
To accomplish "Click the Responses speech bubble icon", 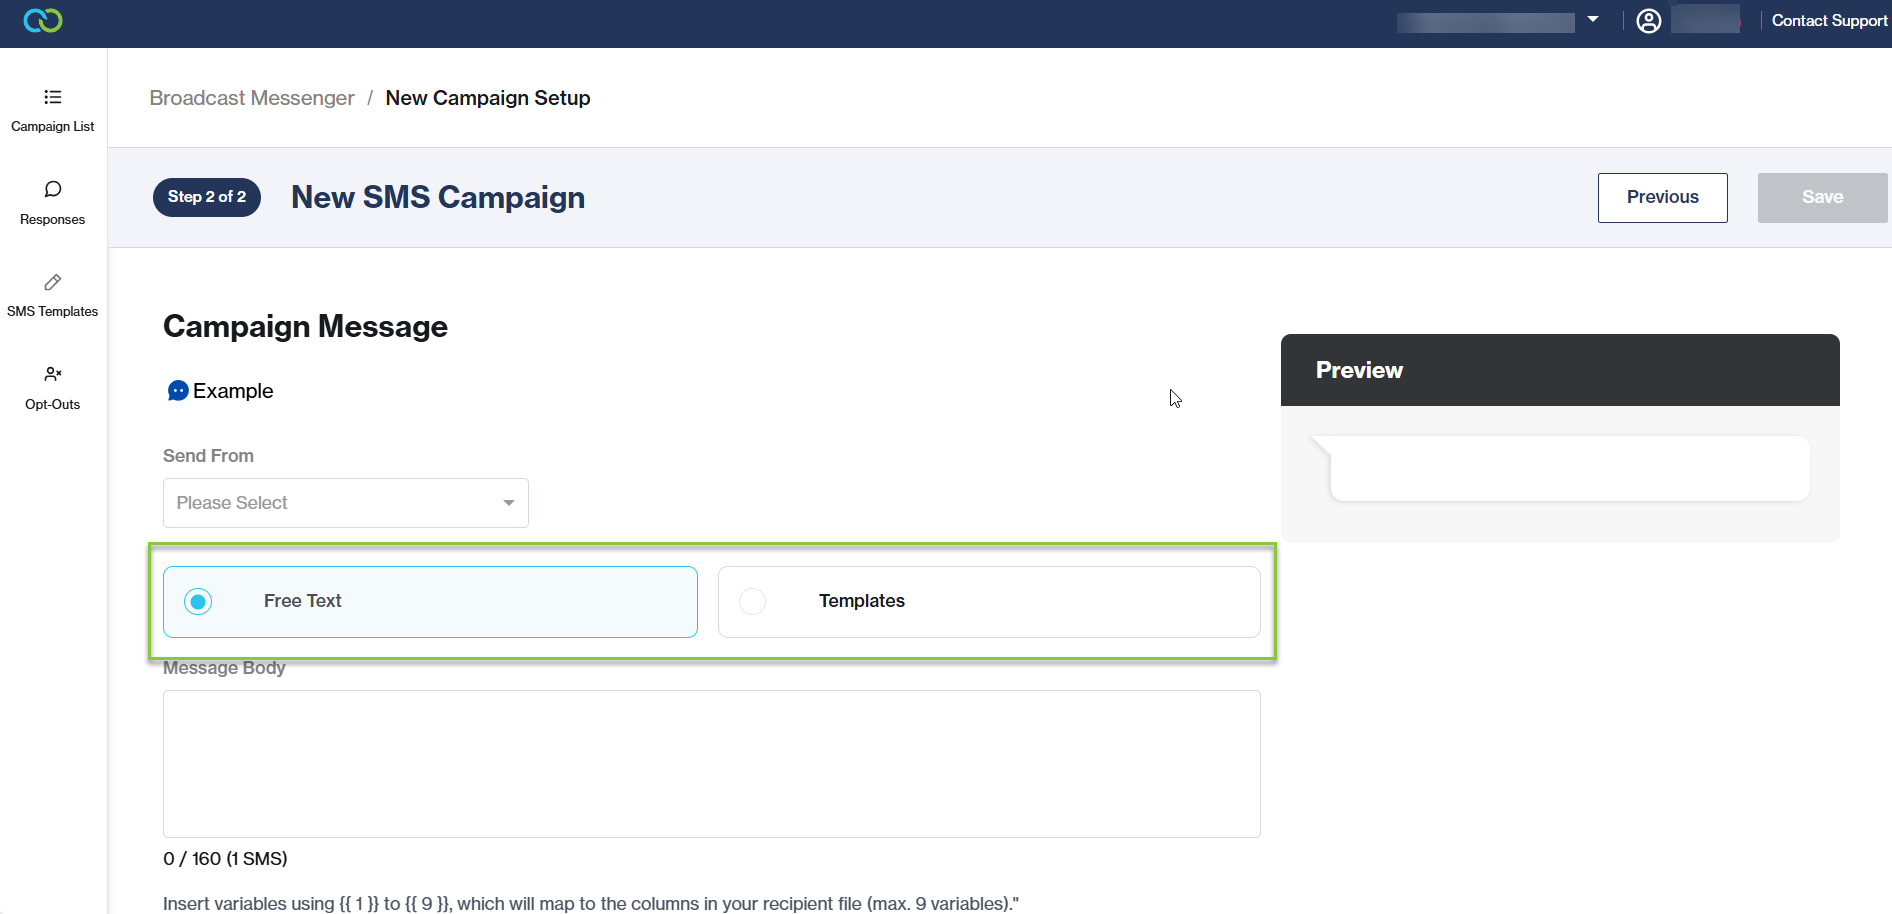I will [x=53, y=189].
